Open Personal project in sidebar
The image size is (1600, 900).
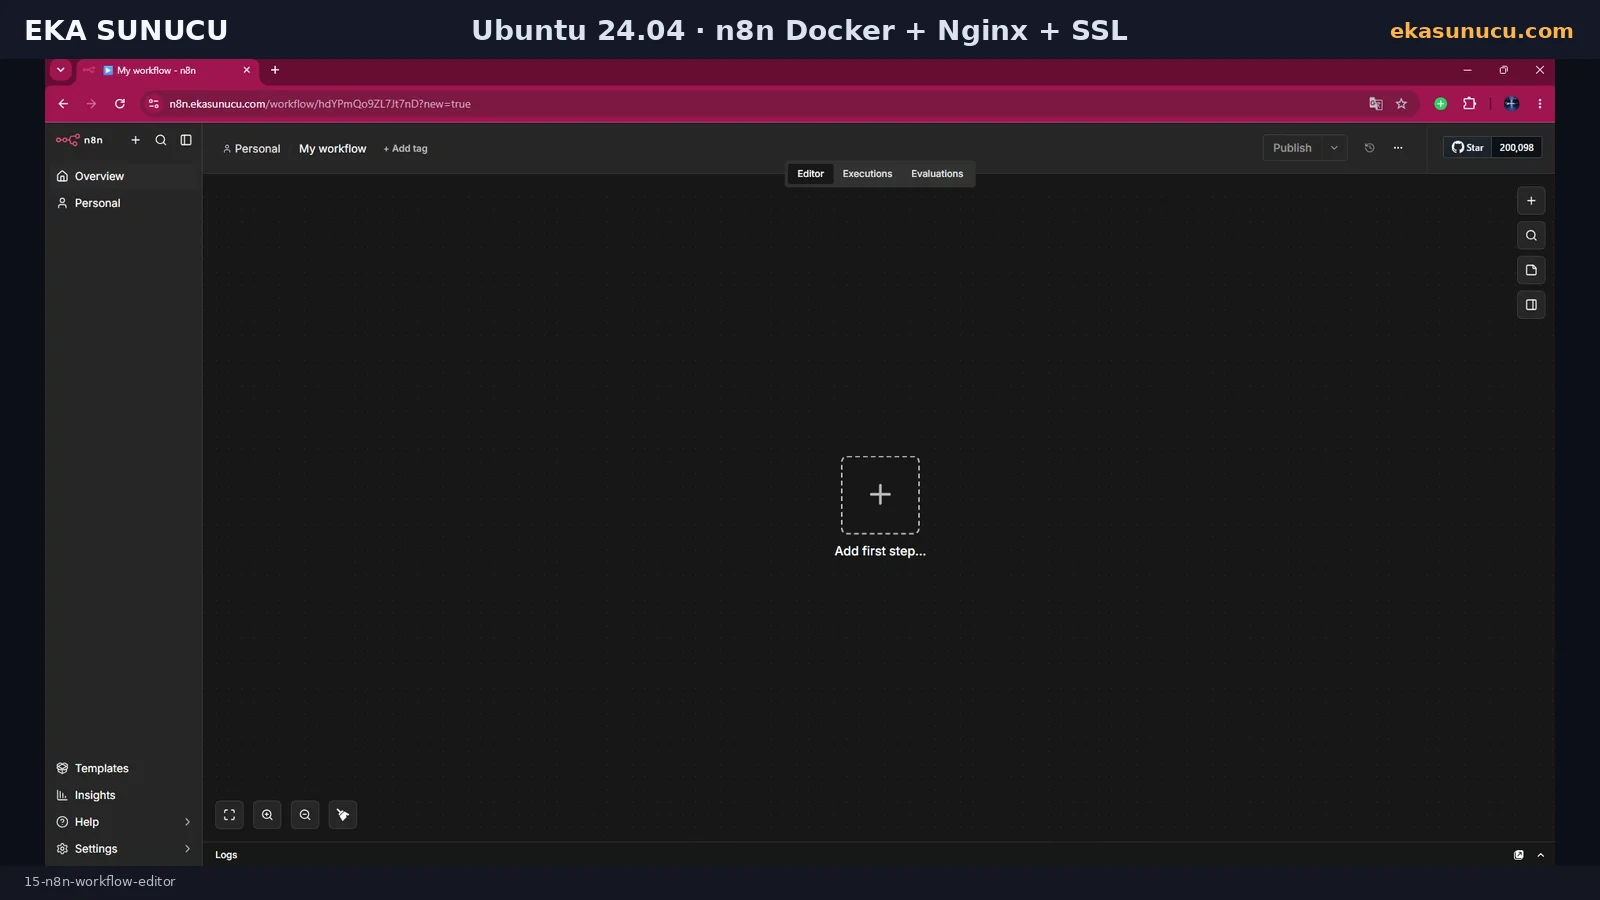pos(123,203)
